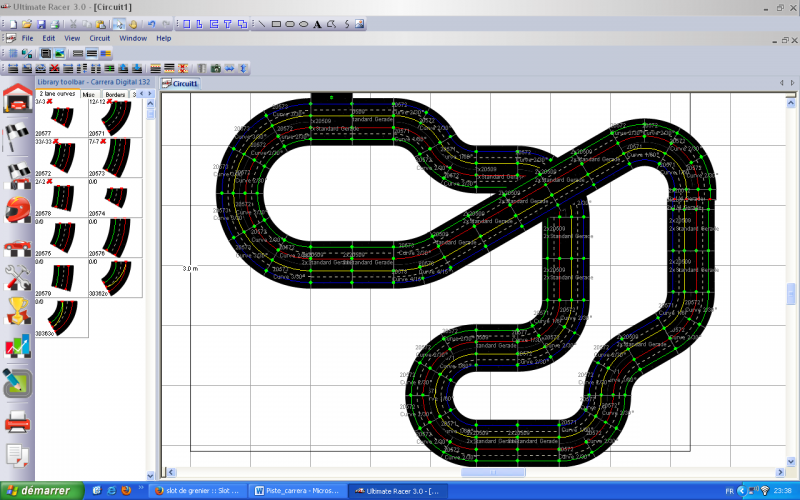Click the gold trophy icon in sidebar
The image size is (800, 500).
pos(16,311)
